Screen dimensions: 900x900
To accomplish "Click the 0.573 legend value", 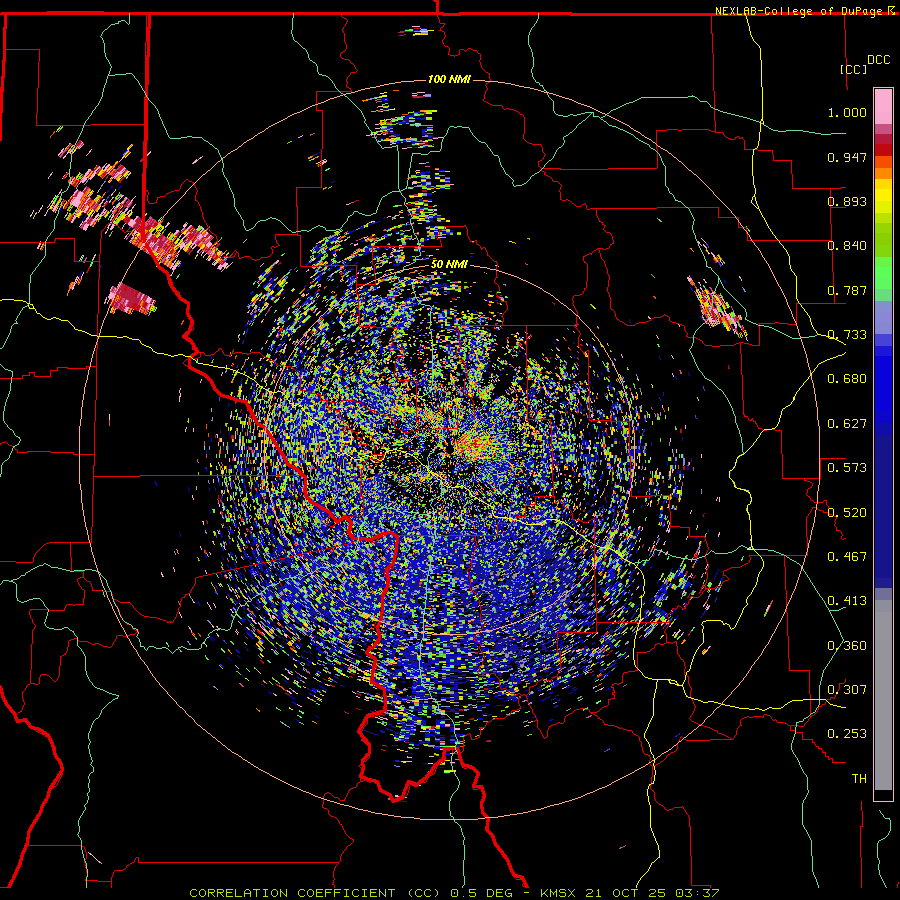I will [x=847, y=468].
